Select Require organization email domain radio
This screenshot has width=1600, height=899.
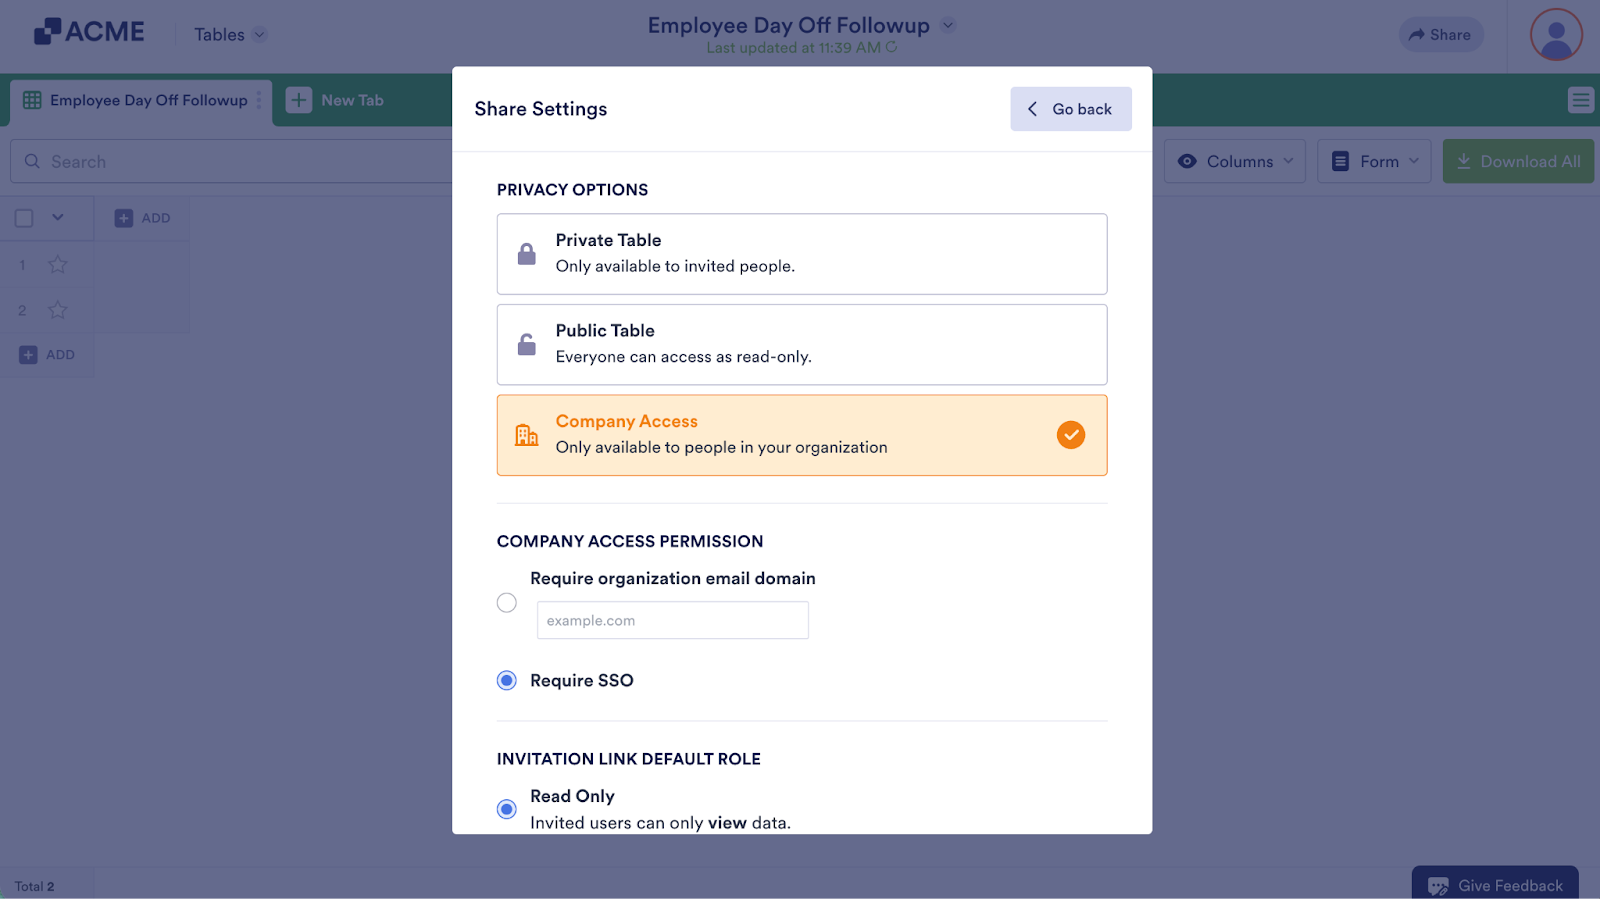tap(507, 603)
